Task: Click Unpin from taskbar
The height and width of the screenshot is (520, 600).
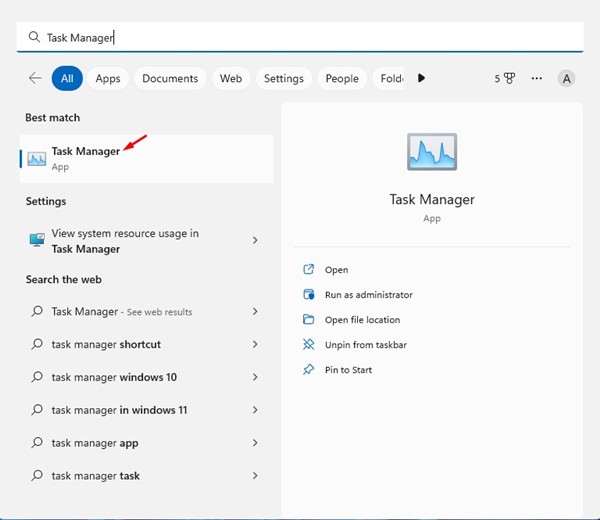Action: pyautogui.click(x=365, y=345)
